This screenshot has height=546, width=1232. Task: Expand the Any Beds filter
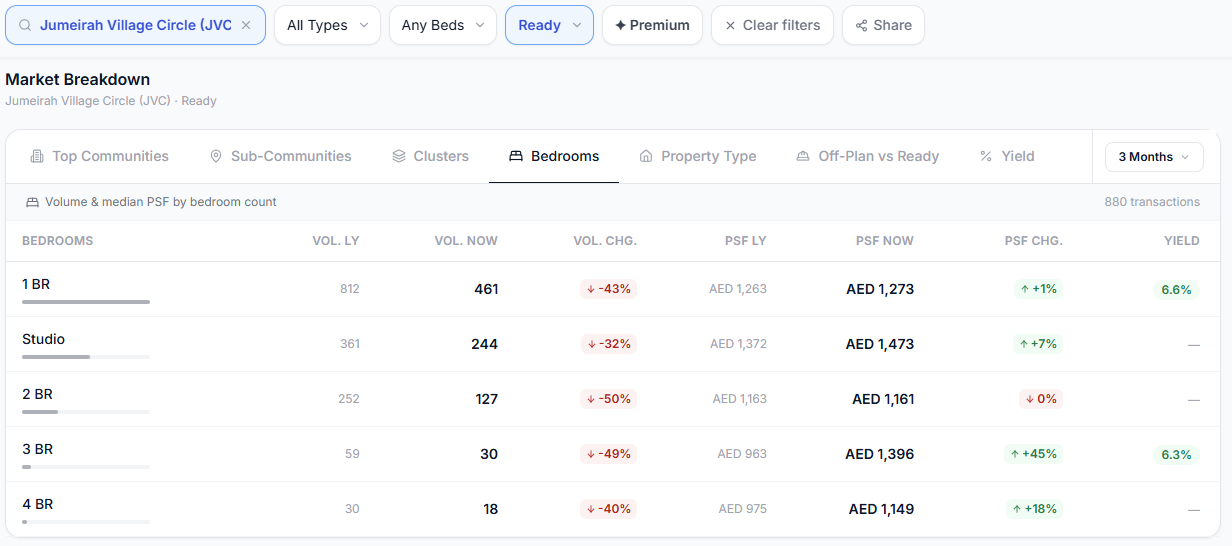[x=443, y=25]
